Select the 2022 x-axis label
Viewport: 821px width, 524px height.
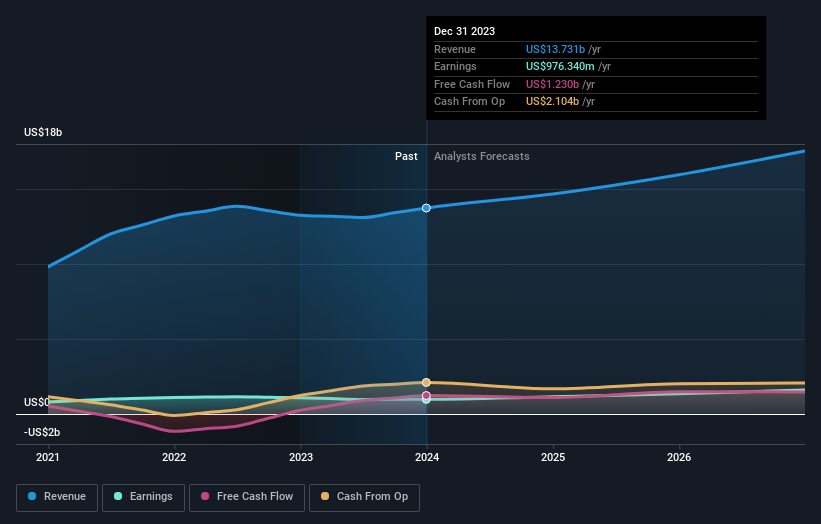point(174,457)
